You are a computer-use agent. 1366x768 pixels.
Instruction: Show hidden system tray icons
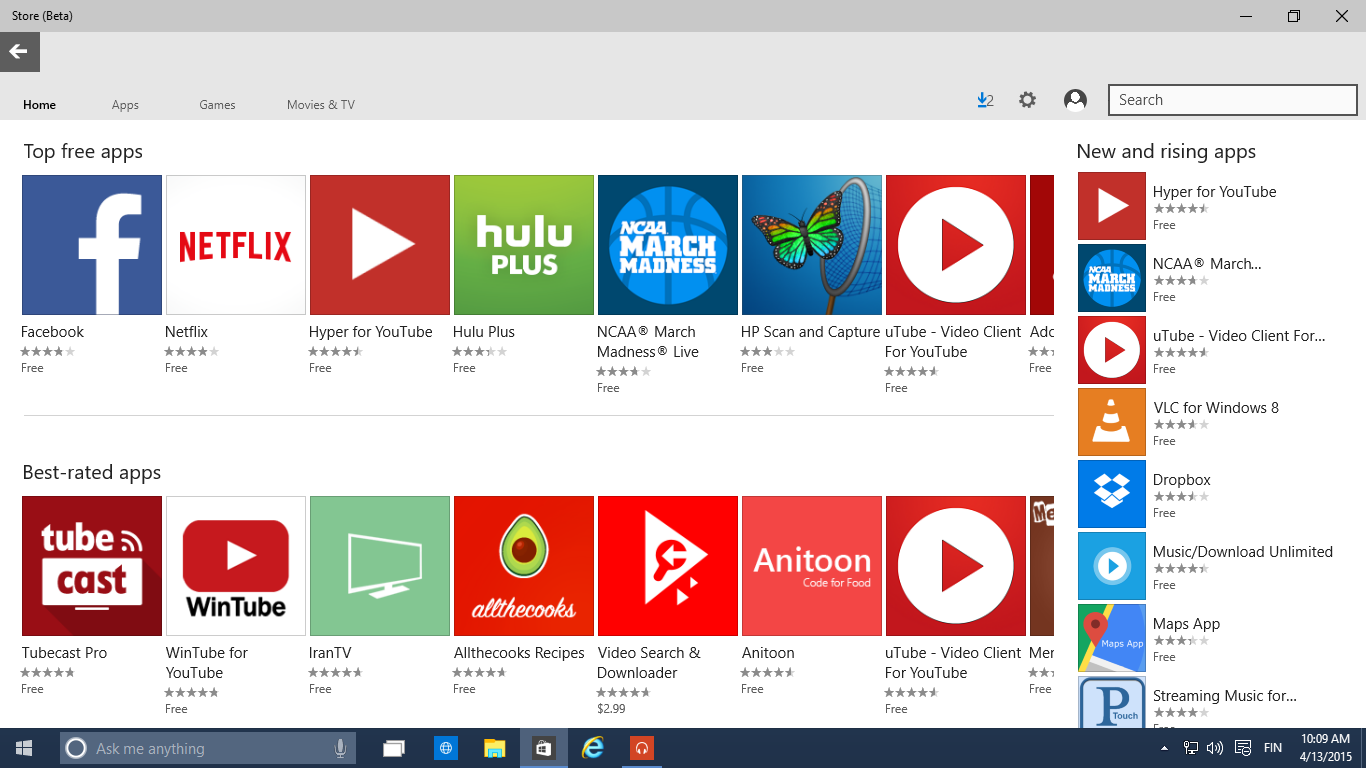click(x=1164, y=748)
